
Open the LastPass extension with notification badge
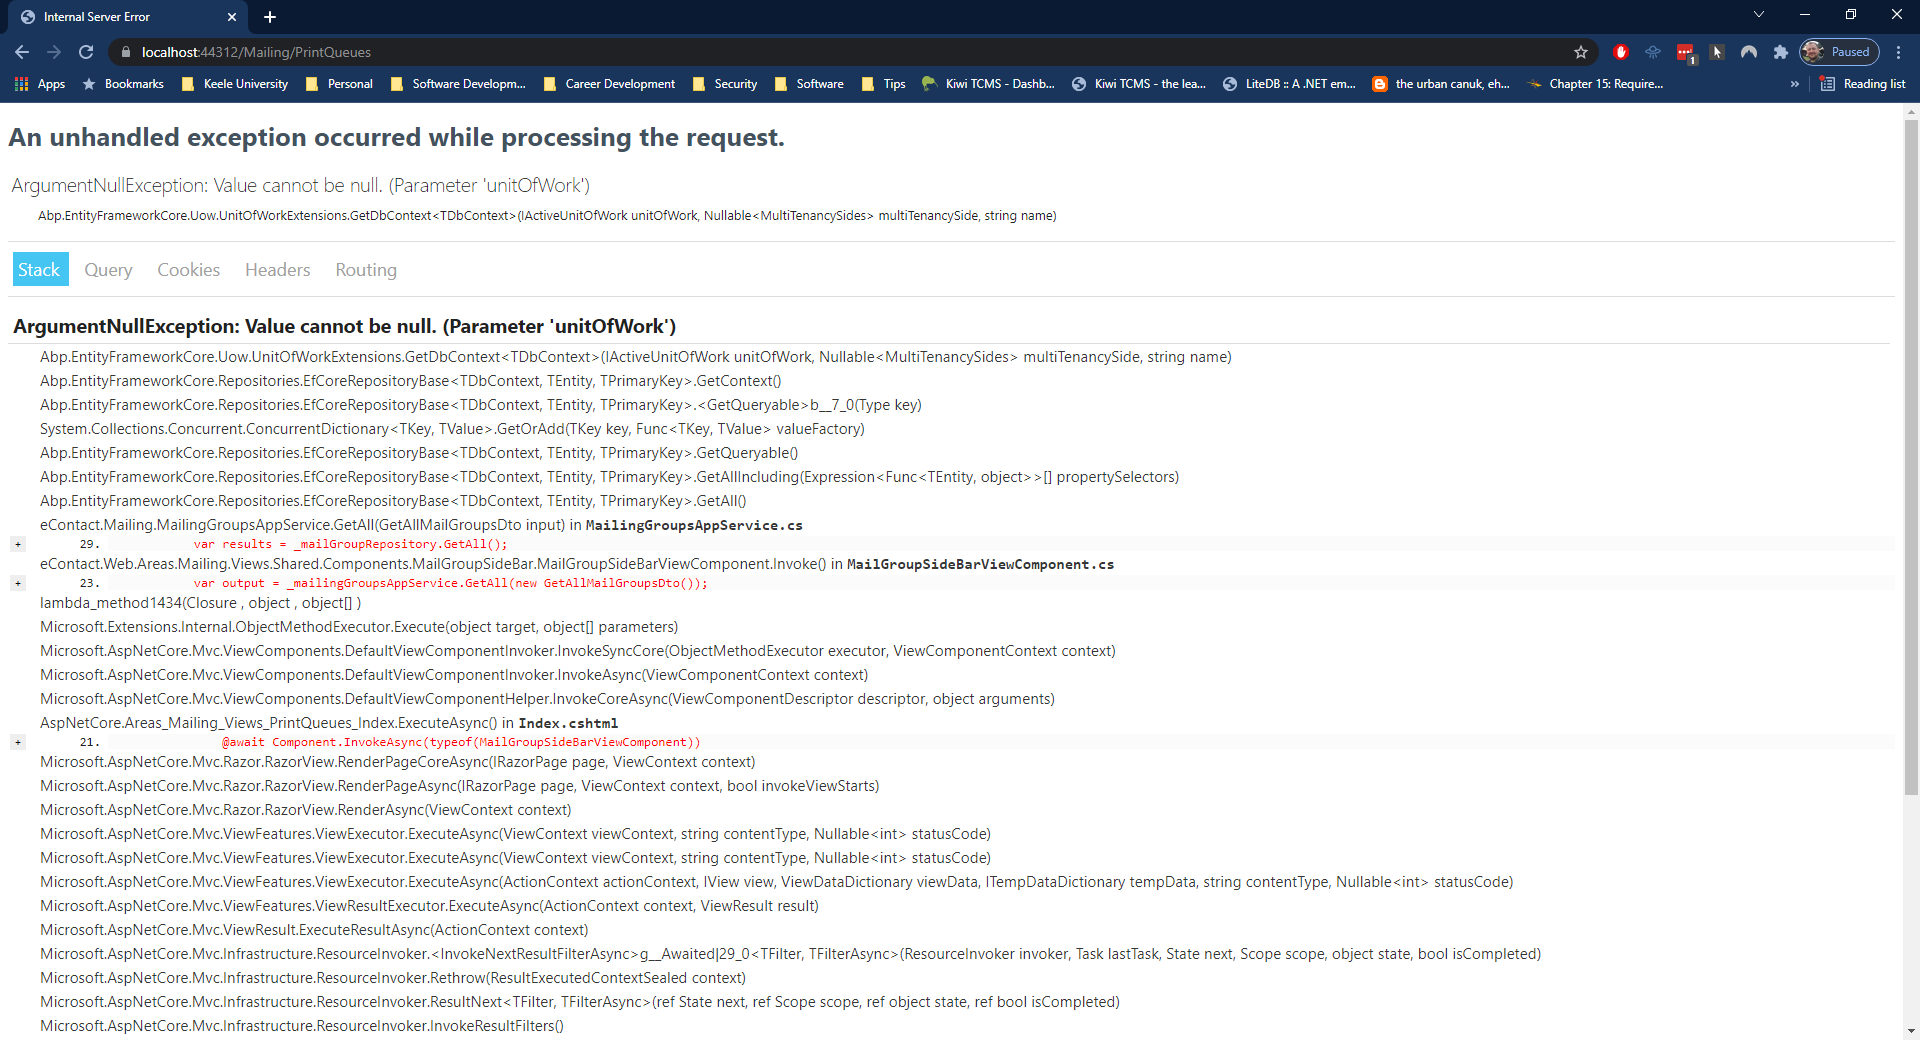(1684, 52)
